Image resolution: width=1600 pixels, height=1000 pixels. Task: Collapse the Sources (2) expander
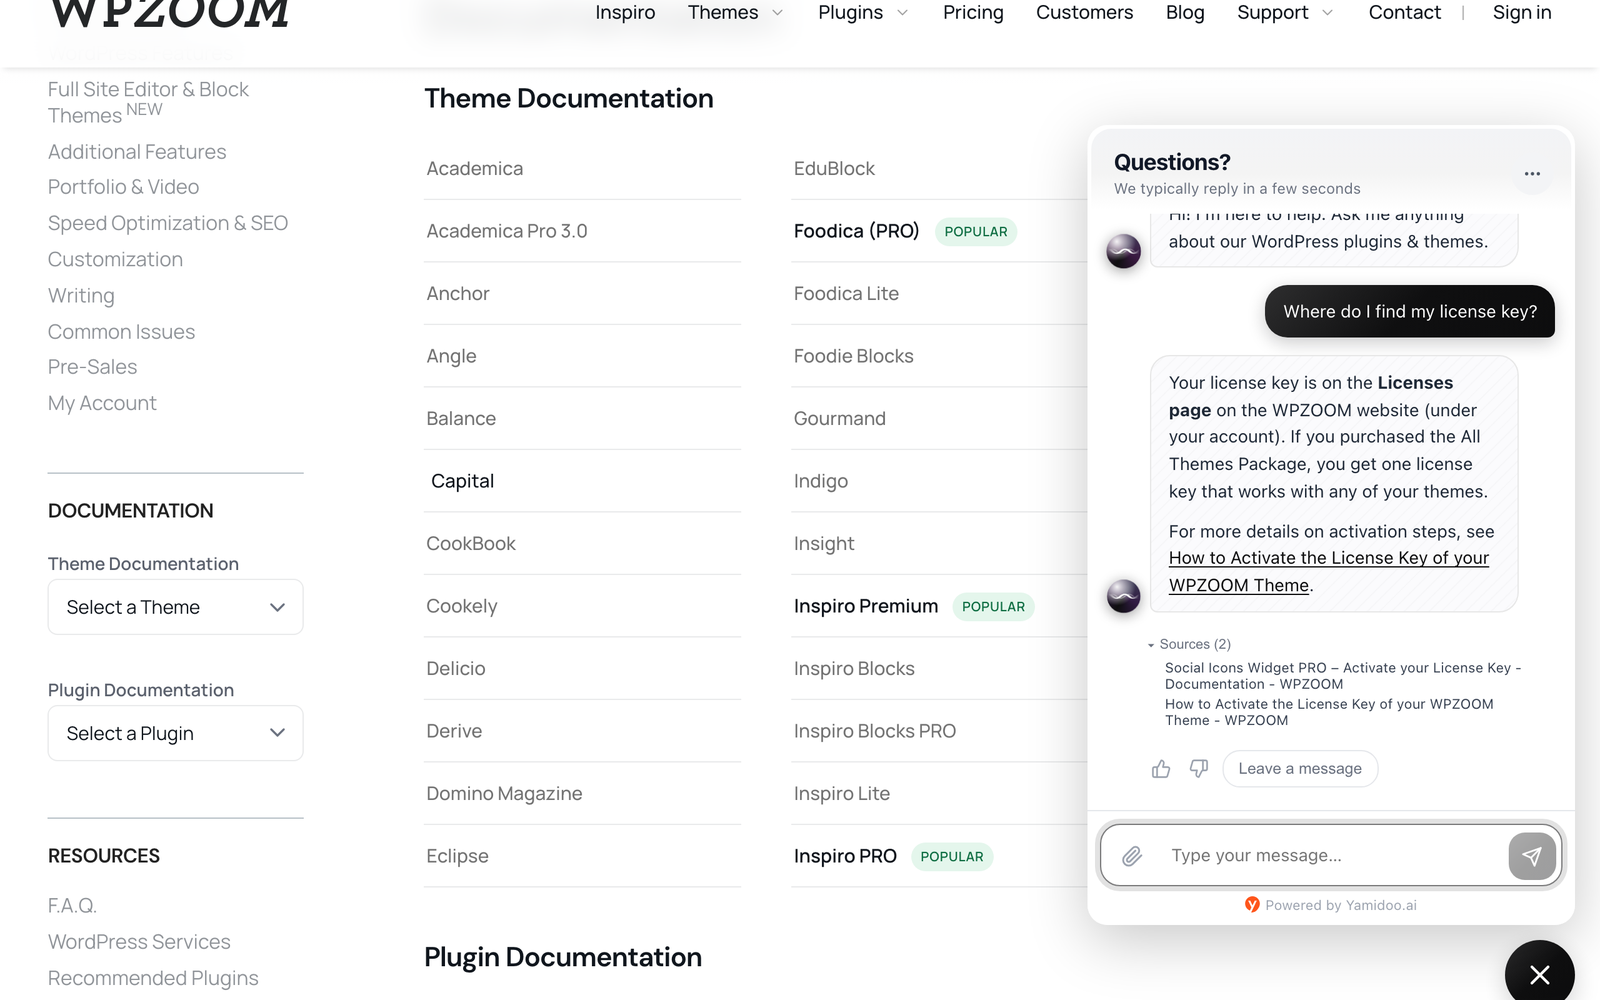[x=1190, y=644]
